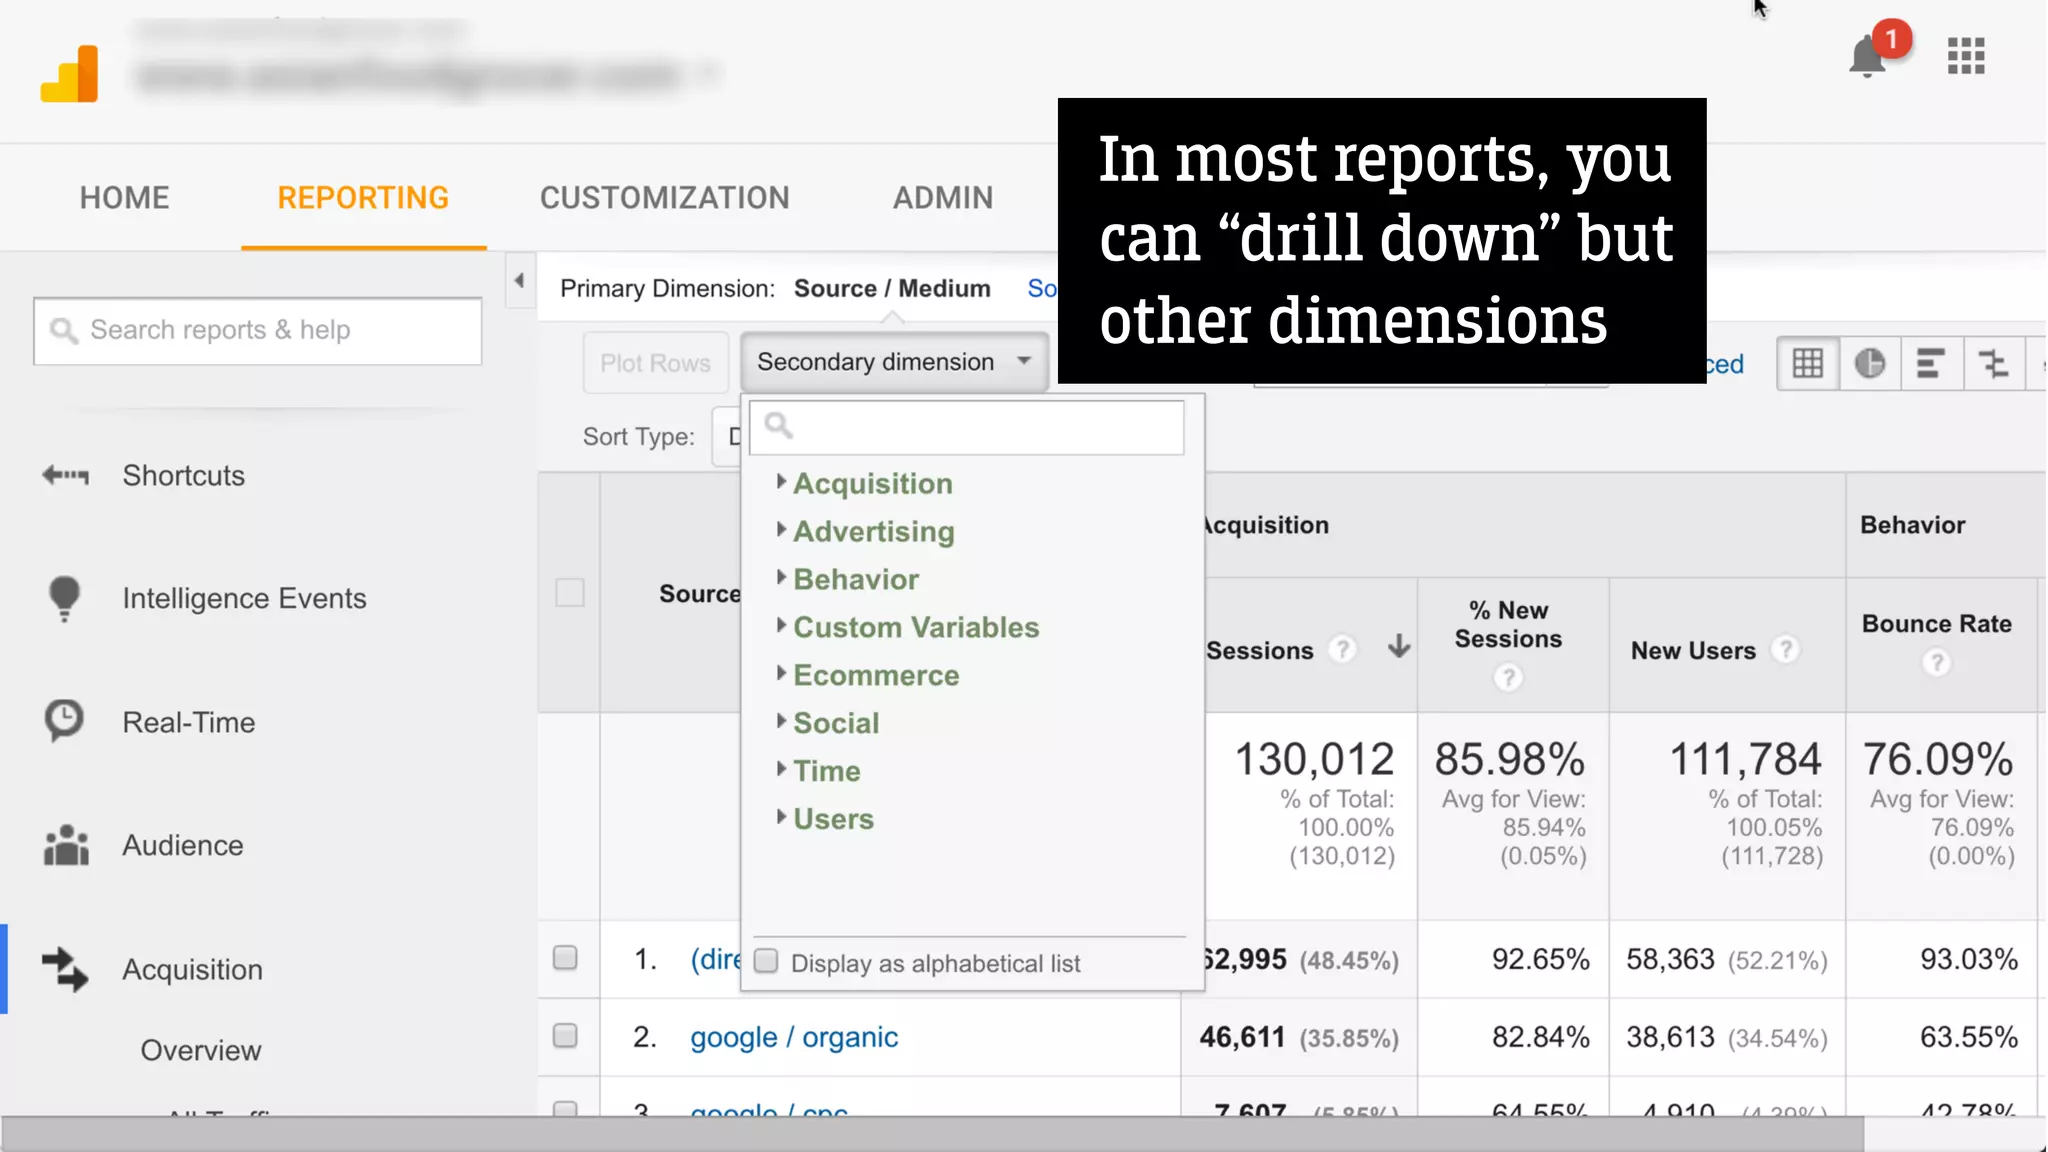Click the Shortcuts arrow icon
The image size is (2048, 1152).
(65, 475)
